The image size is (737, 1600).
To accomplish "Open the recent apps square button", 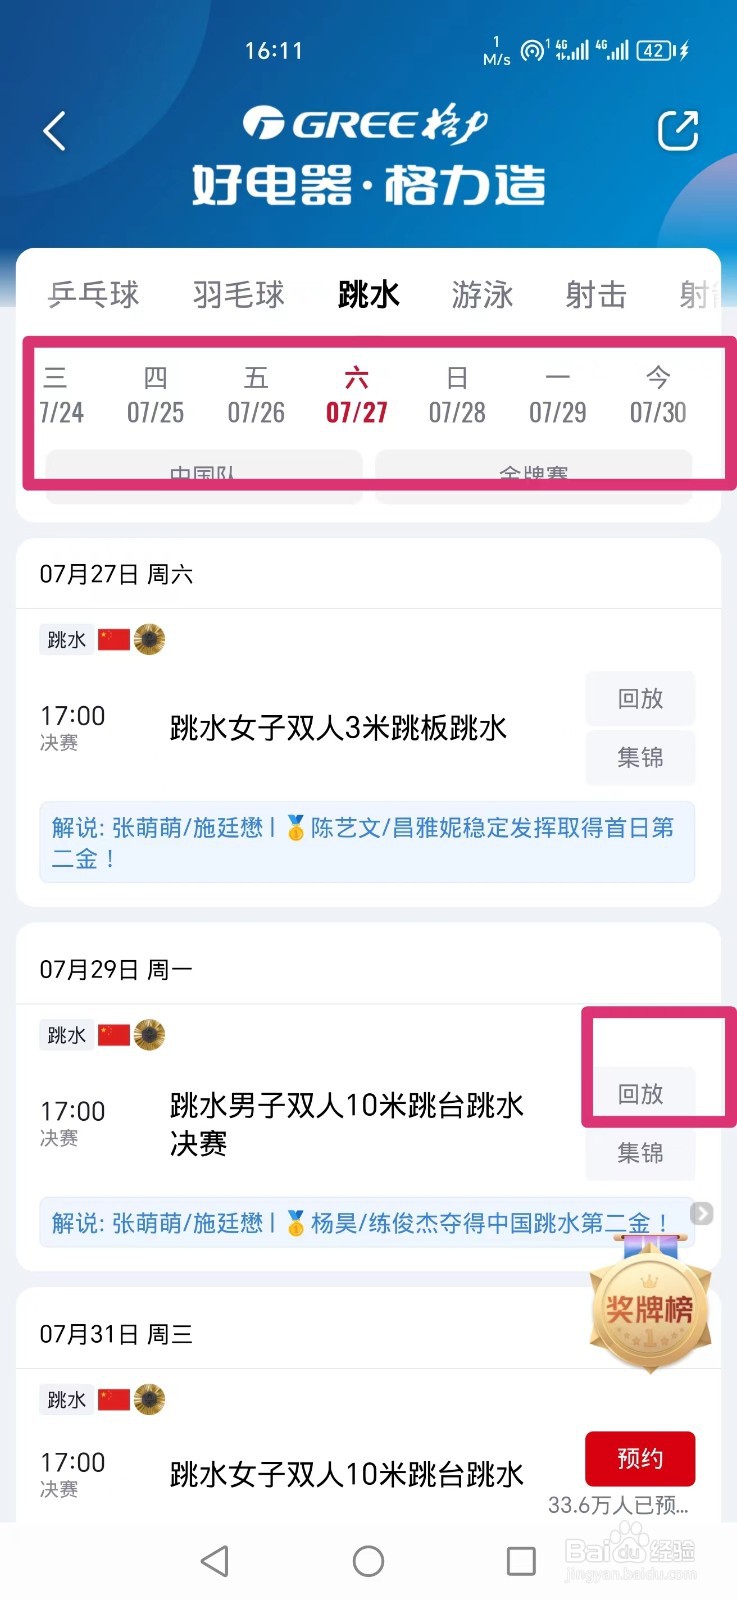I will (x=521, y=1561).
